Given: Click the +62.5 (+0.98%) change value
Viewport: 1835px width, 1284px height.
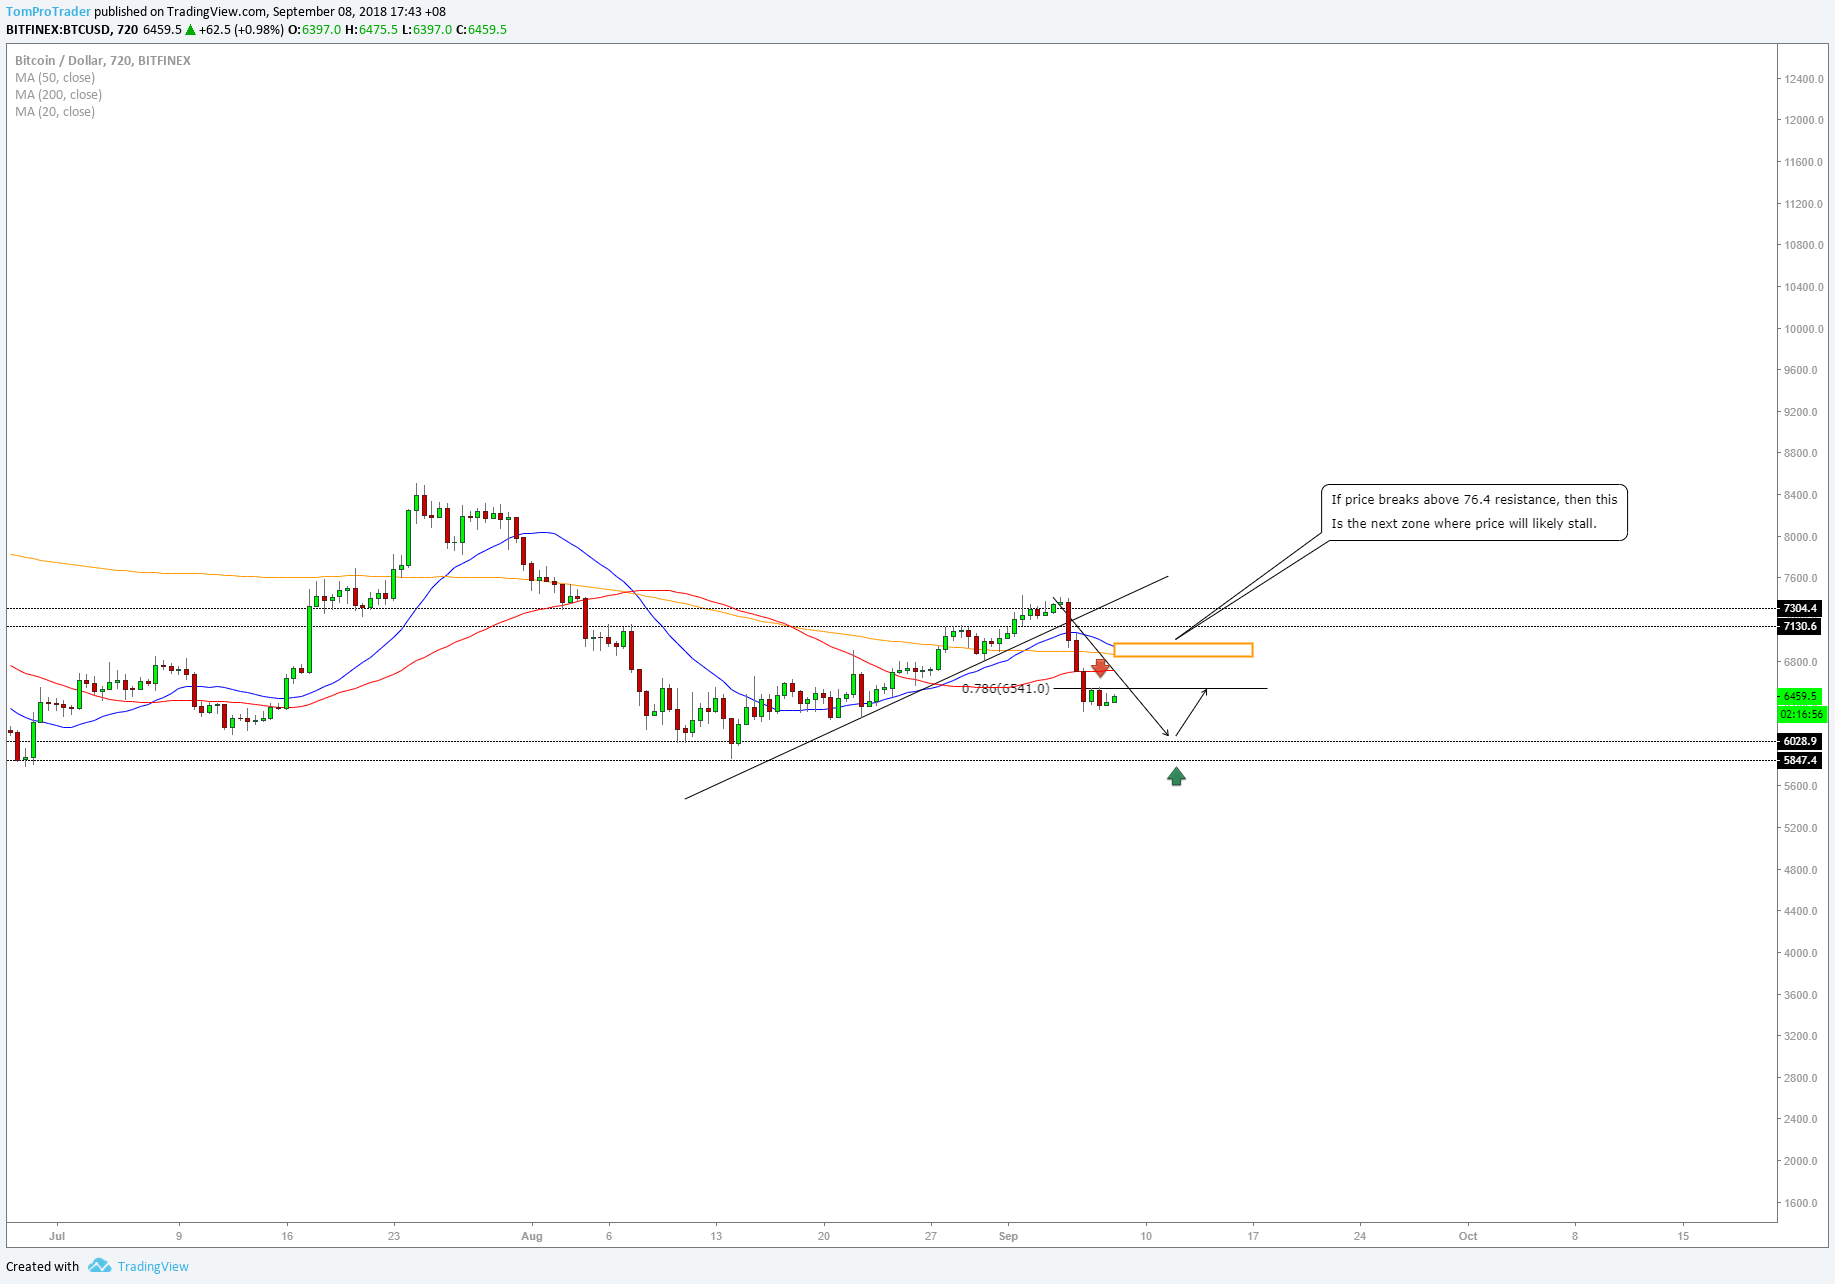Looking at the screenshot, I should pos(241,30).
